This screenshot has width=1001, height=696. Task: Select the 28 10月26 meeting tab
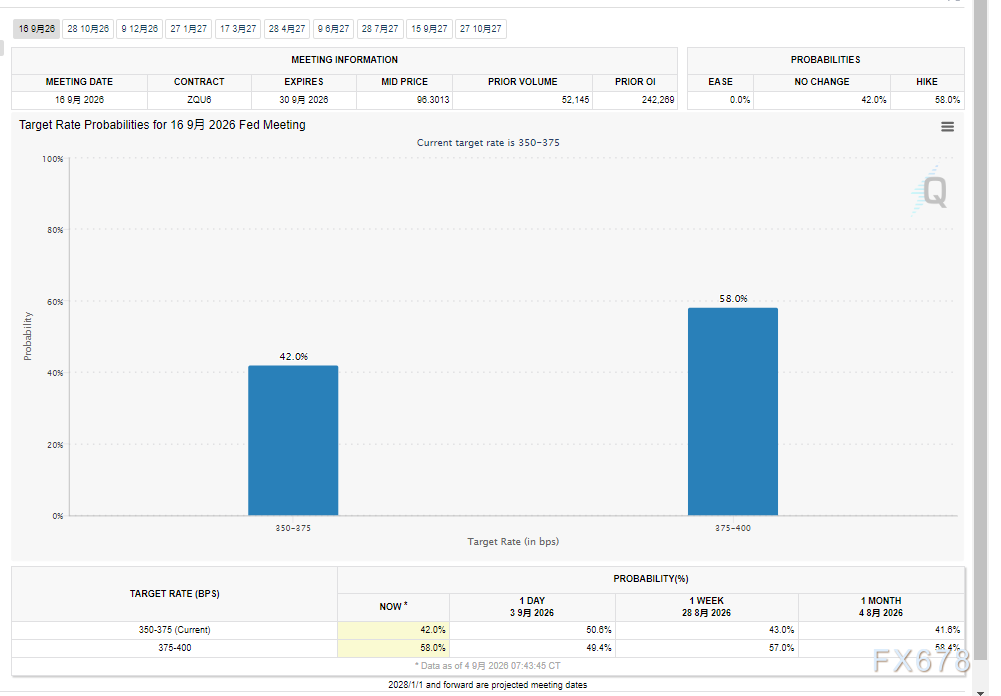(x=88, y=29)
